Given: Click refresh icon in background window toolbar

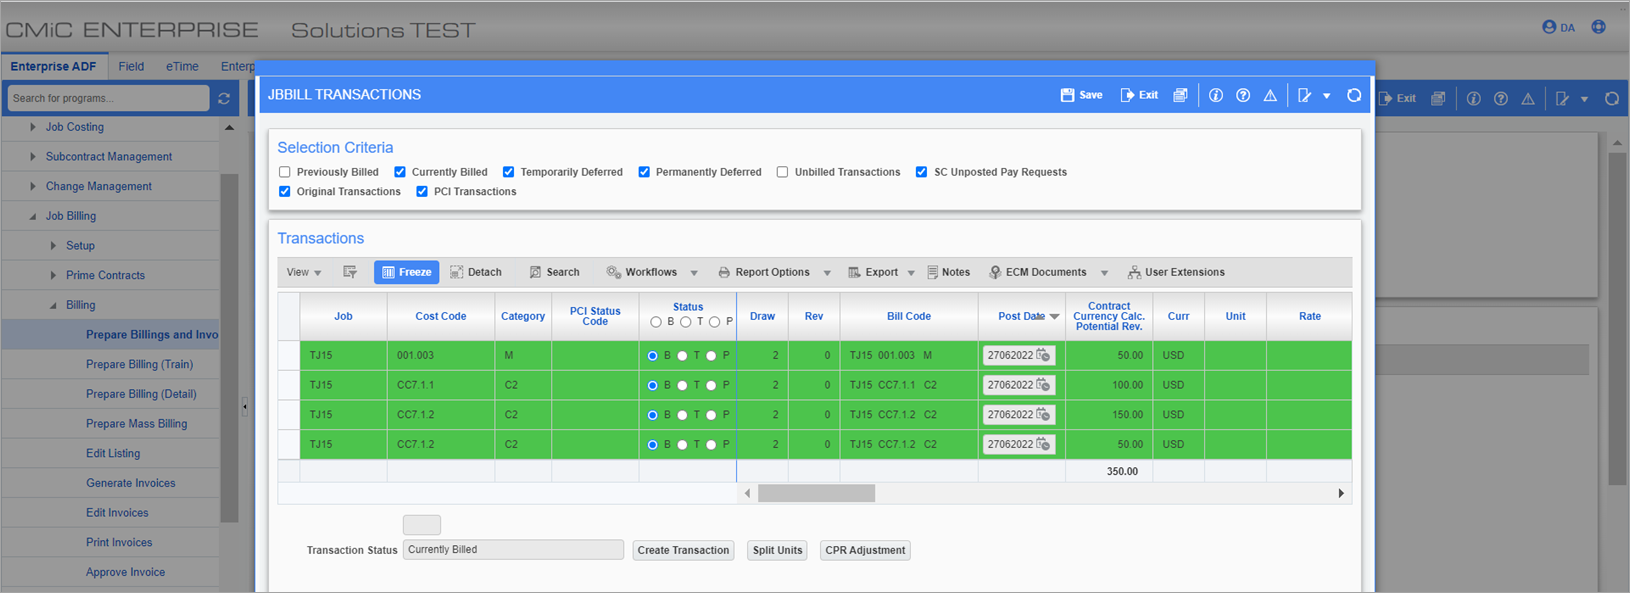Looking at the screenshot, I should [x=1612, y=98].
